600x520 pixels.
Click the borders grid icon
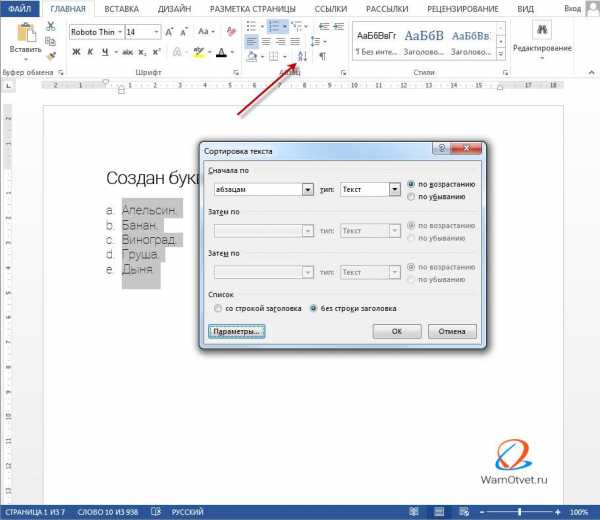click(274, 57)
